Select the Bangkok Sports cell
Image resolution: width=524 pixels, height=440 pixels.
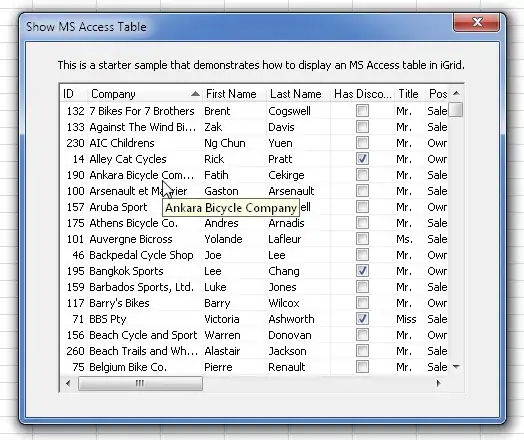click(x=145, y=271)
